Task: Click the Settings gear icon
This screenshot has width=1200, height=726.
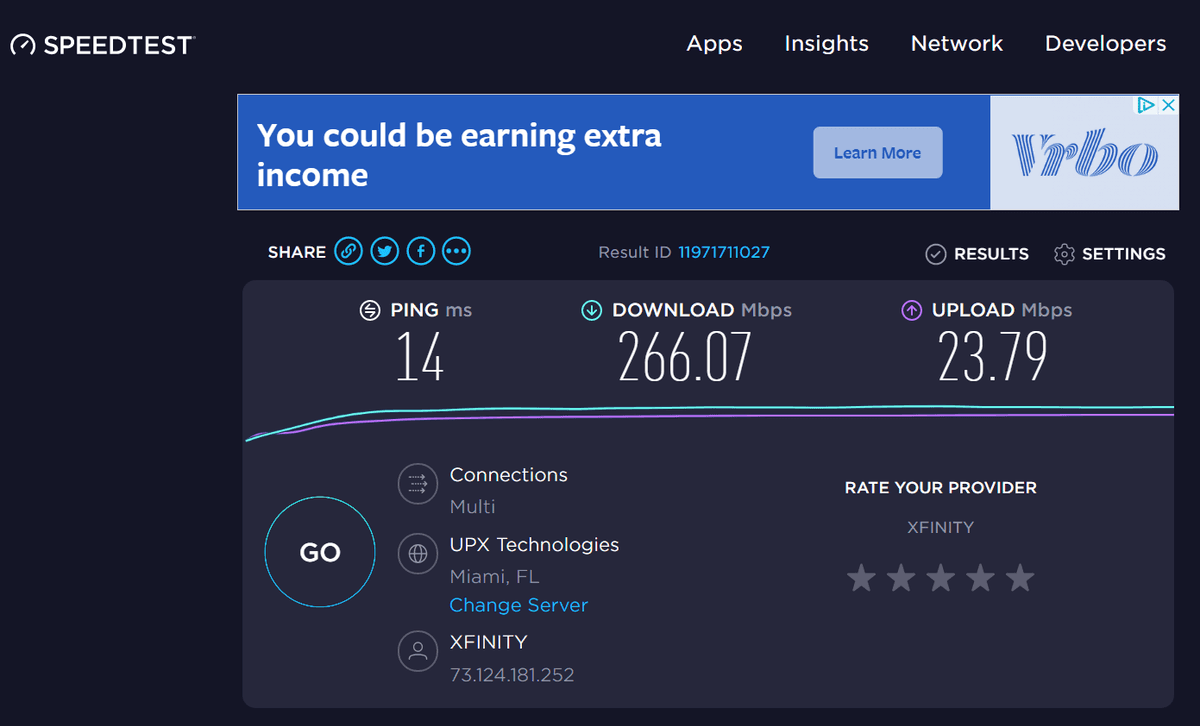Action: [x=1064, y=254]
